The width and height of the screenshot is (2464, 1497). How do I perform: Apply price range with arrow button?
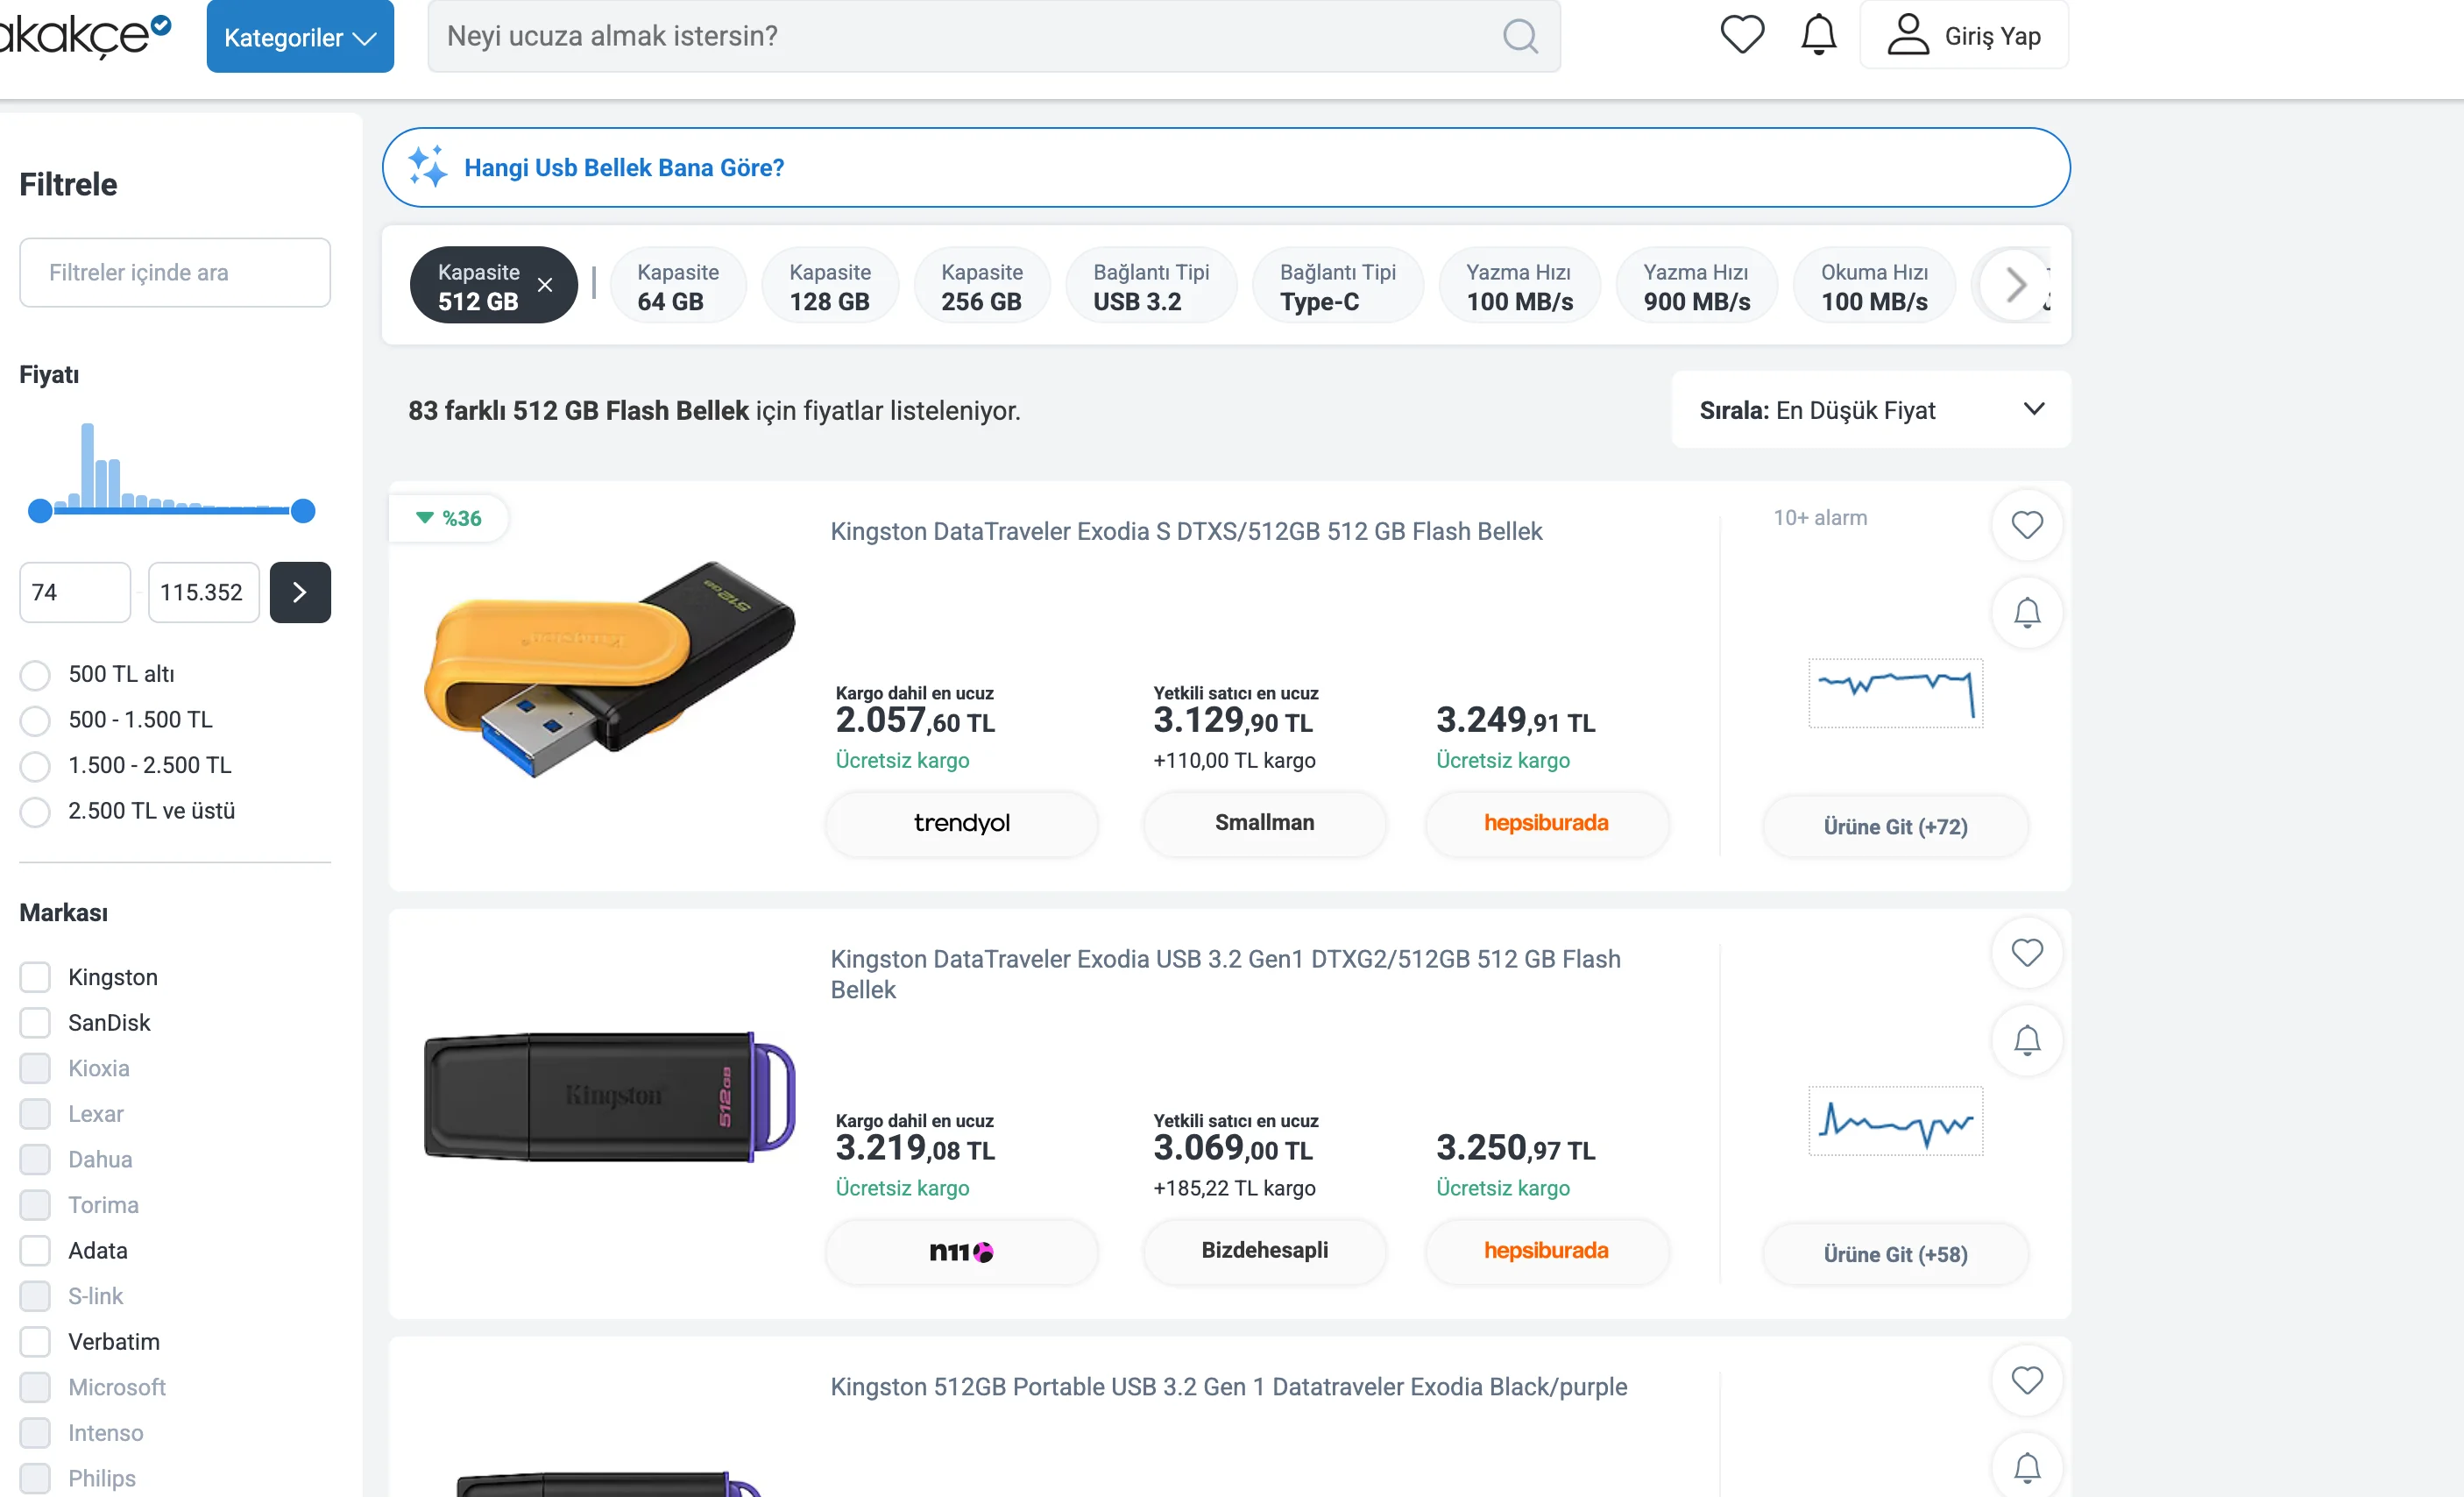coord(300,592)
